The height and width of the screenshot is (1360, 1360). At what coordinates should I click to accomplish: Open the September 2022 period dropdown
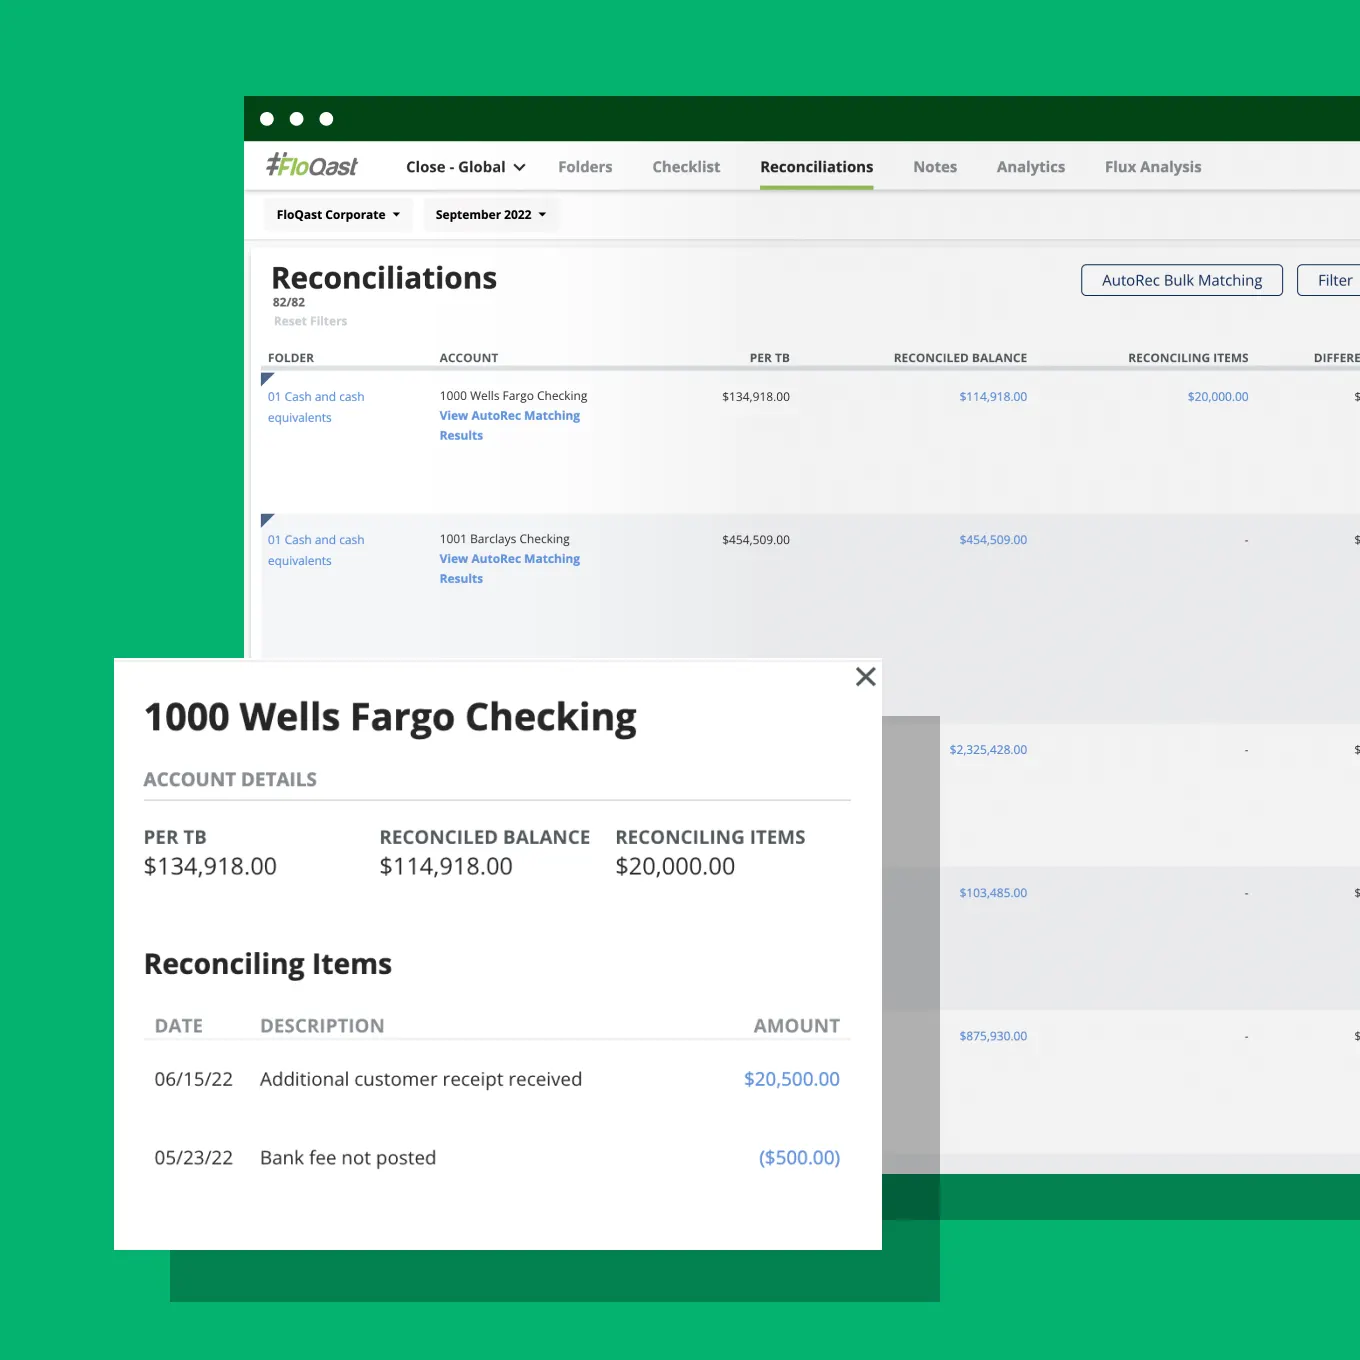(x=491, y=215)
